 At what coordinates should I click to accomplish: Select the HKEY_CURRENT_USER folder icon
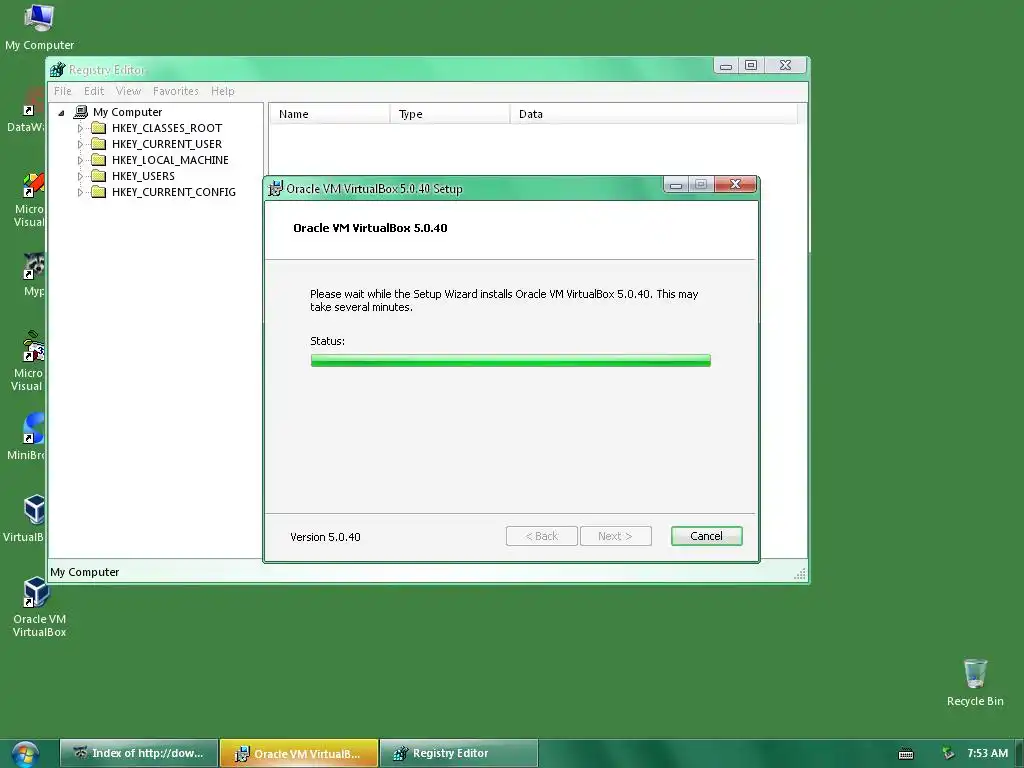pos(99,144)
